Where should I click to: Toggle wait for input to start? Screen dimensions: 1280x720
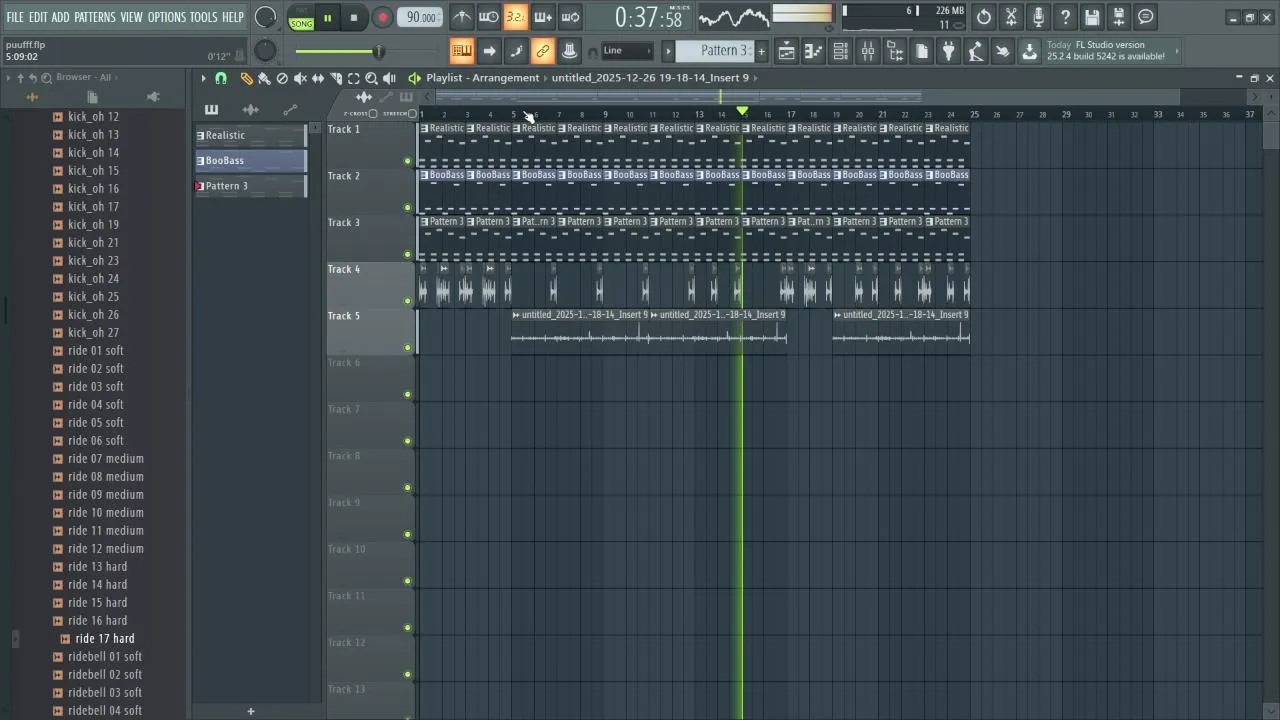[x=488, y=17]
